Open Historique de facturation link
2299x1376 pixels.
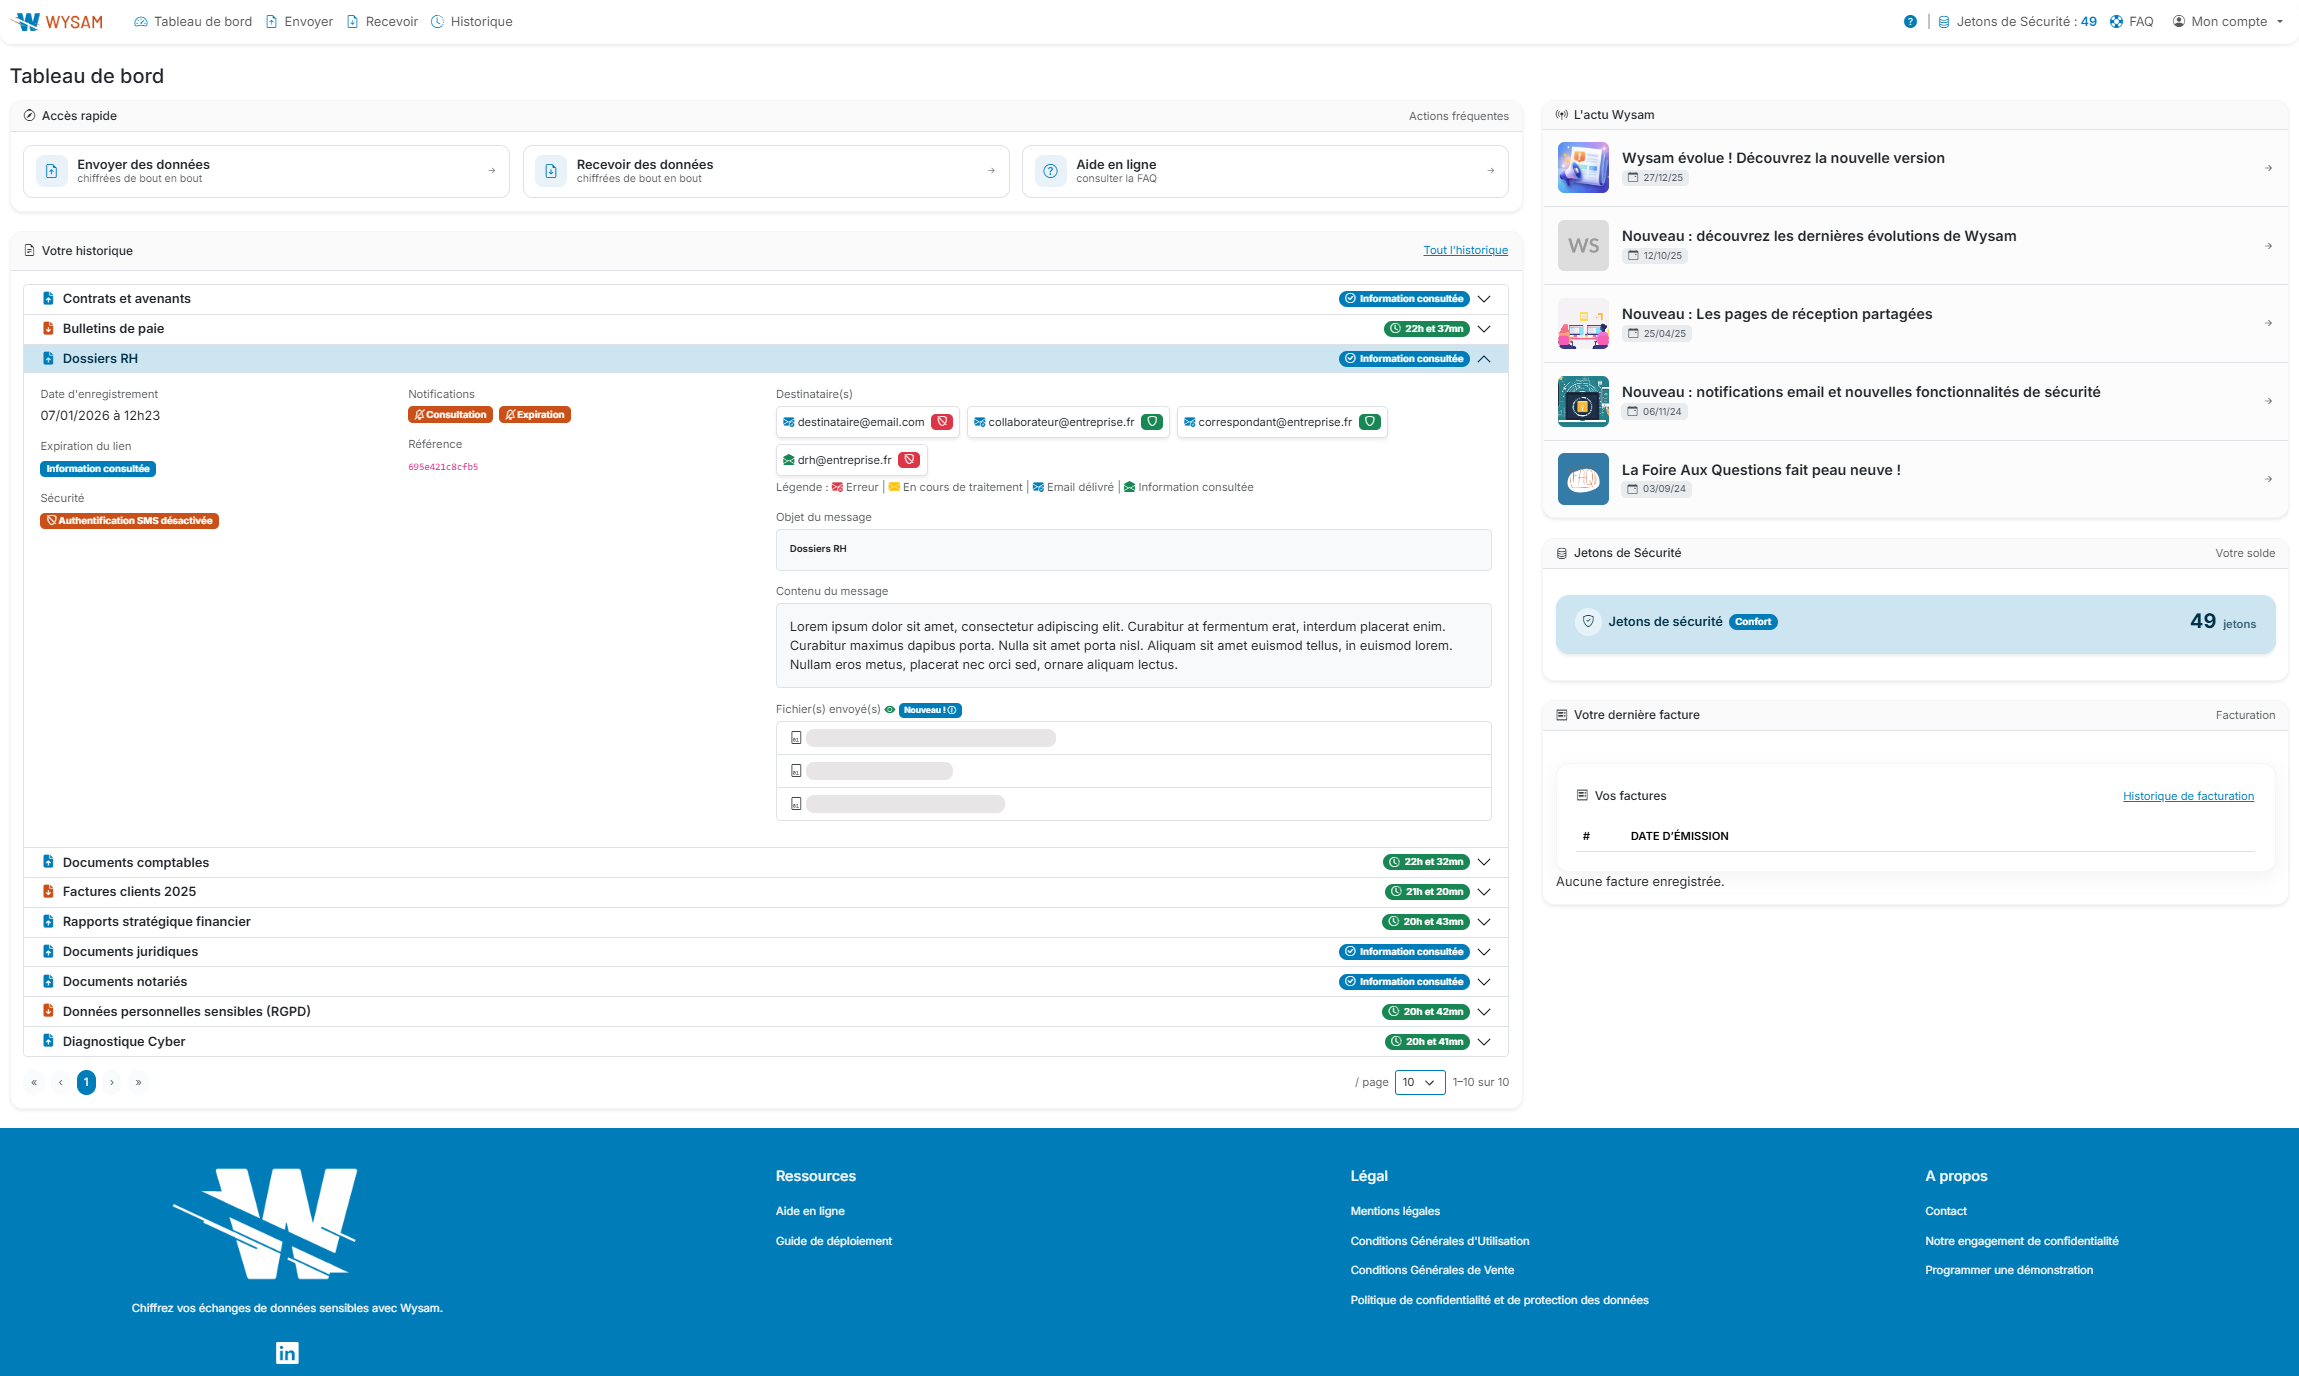coord(2188,796)
